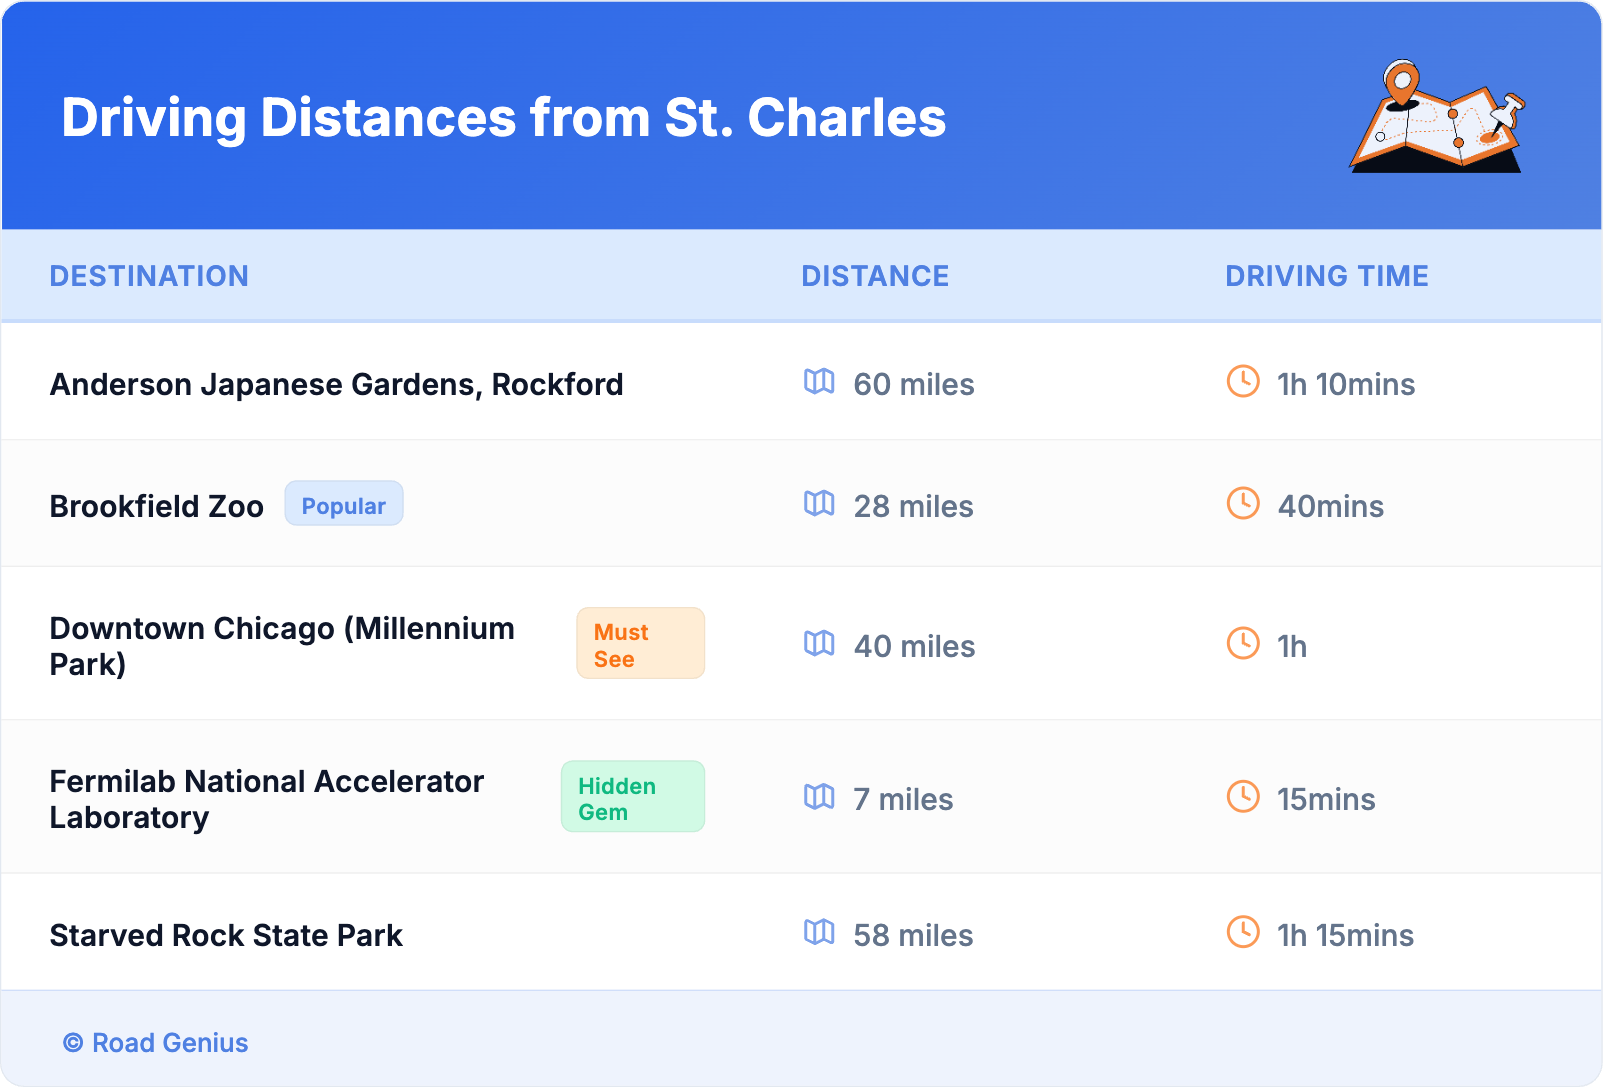
Task: Click the map icon beside 40 miles
Action: (x=819, y=644)
